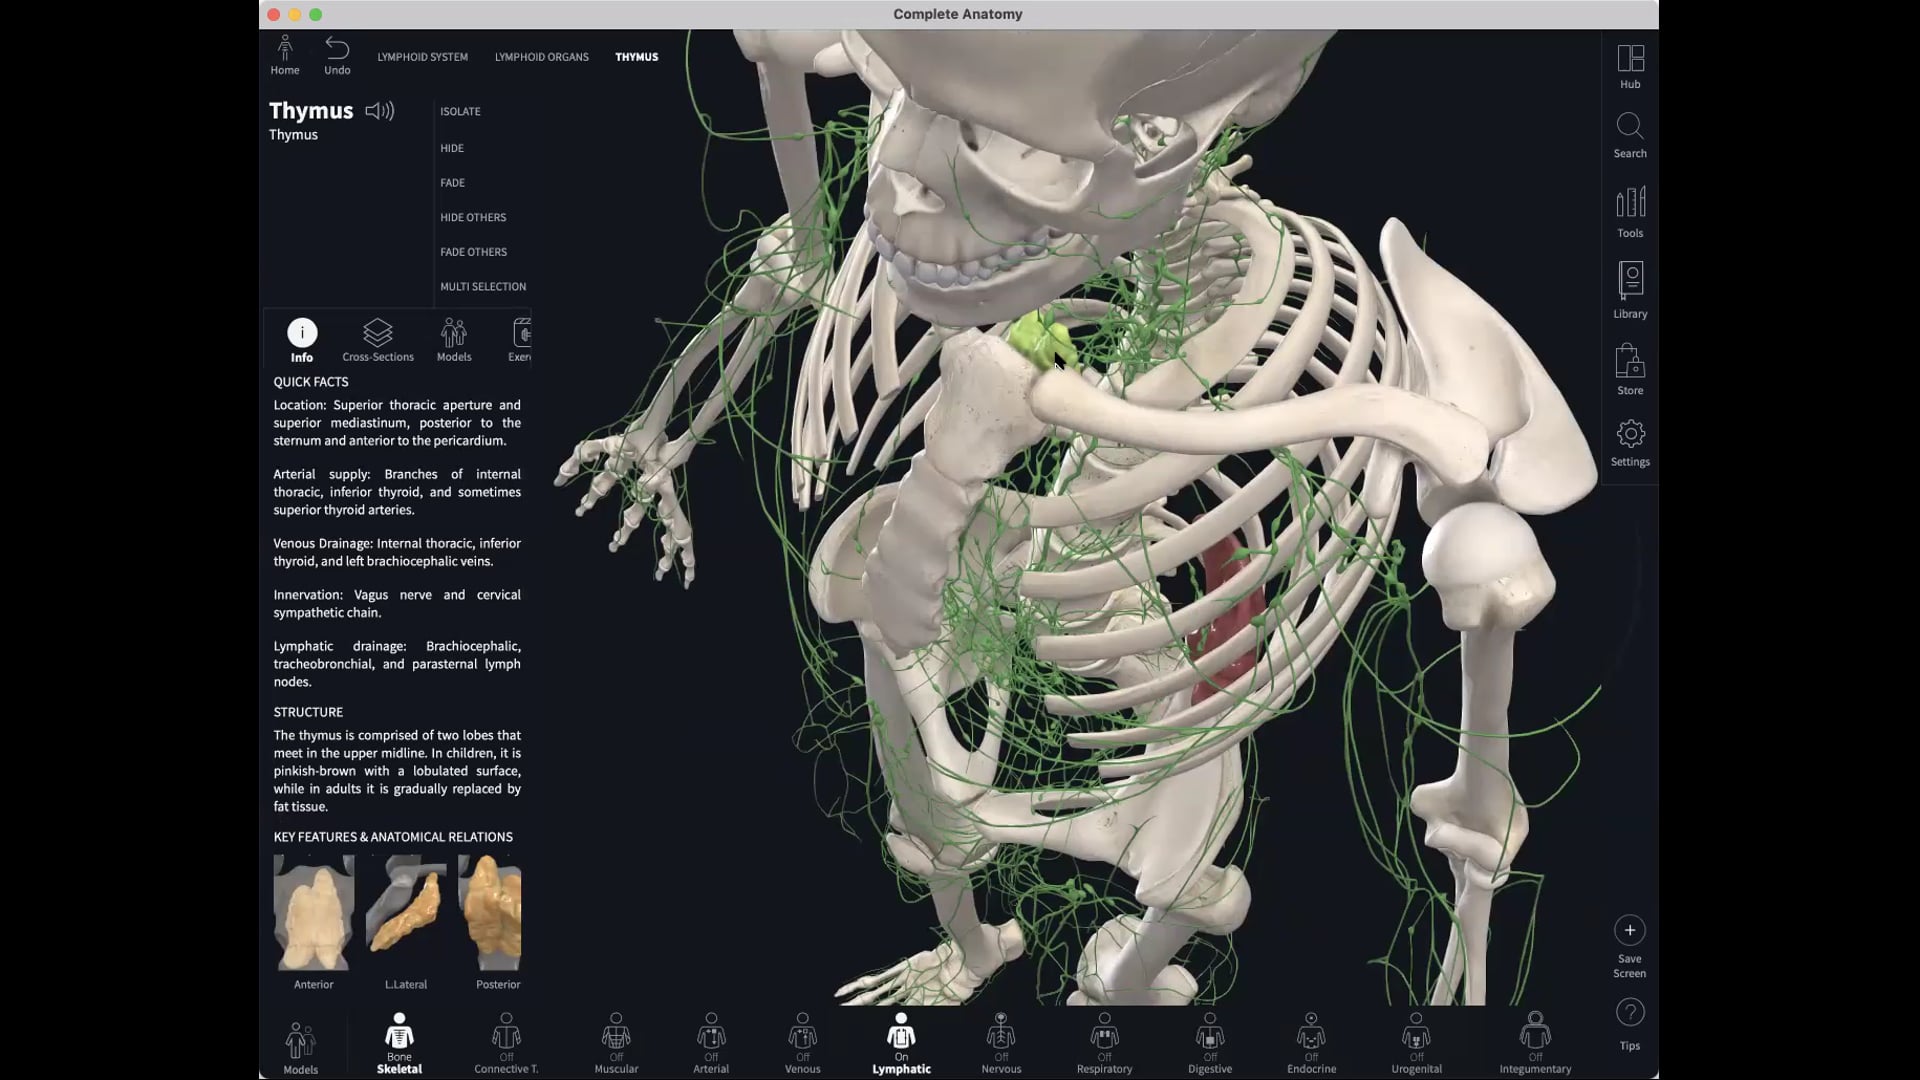This screenshot has width=1920, height=1080.
Task: Switch to the Cross-Sections tab
Action: [378, 334]
